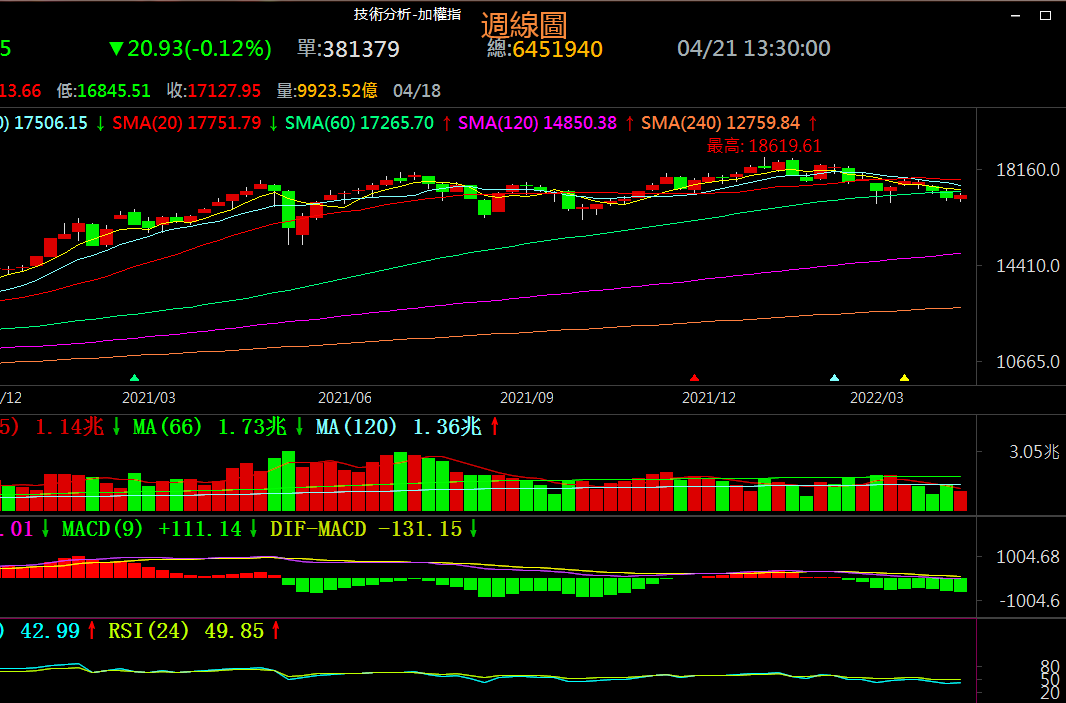Select the cyan triangle marker on the date axis
1066x703 pixels.
pos(835,378)
